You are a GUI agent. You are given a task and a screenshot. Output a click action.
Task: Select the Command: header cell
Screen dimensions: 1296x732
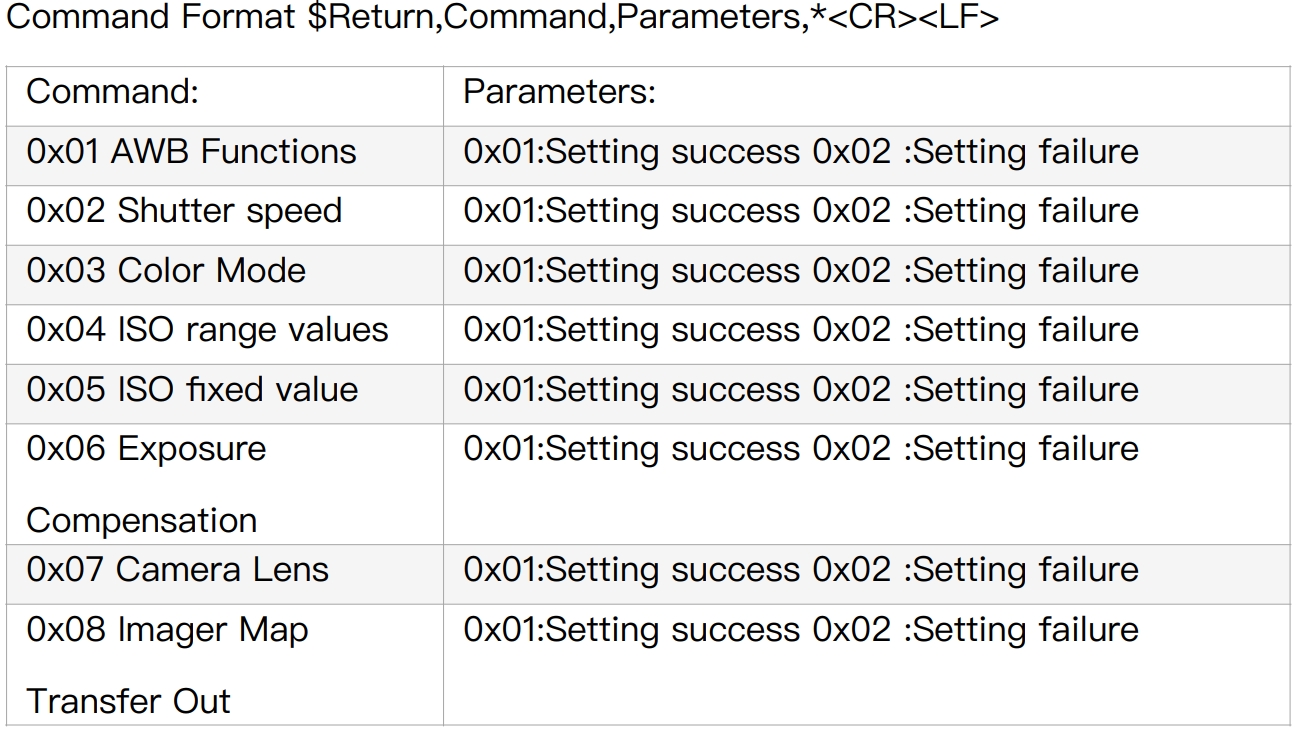coord(113,92)
